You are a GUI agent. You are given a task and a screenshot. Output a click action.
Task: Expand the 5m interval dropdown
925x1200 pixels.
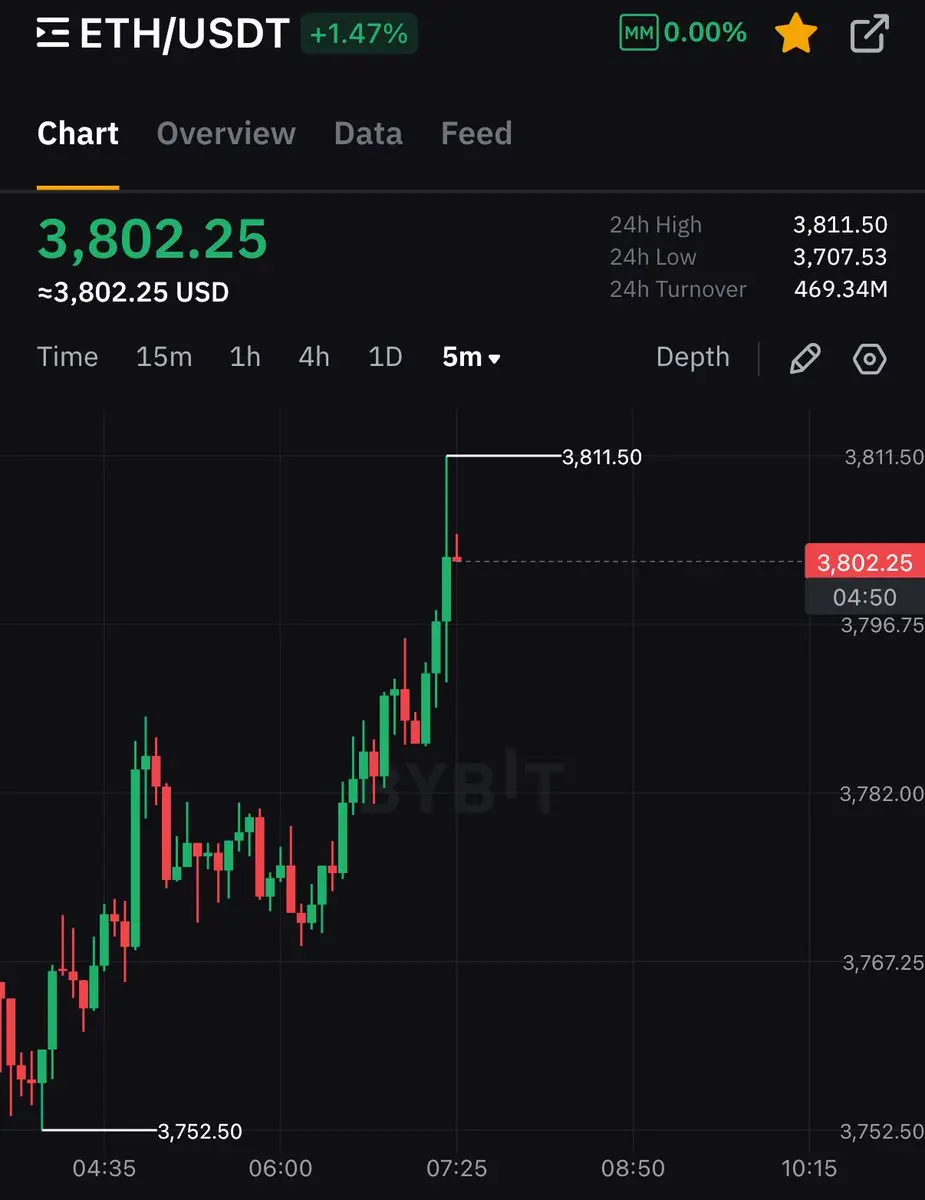pyautogui.click(x=472, y=357)
